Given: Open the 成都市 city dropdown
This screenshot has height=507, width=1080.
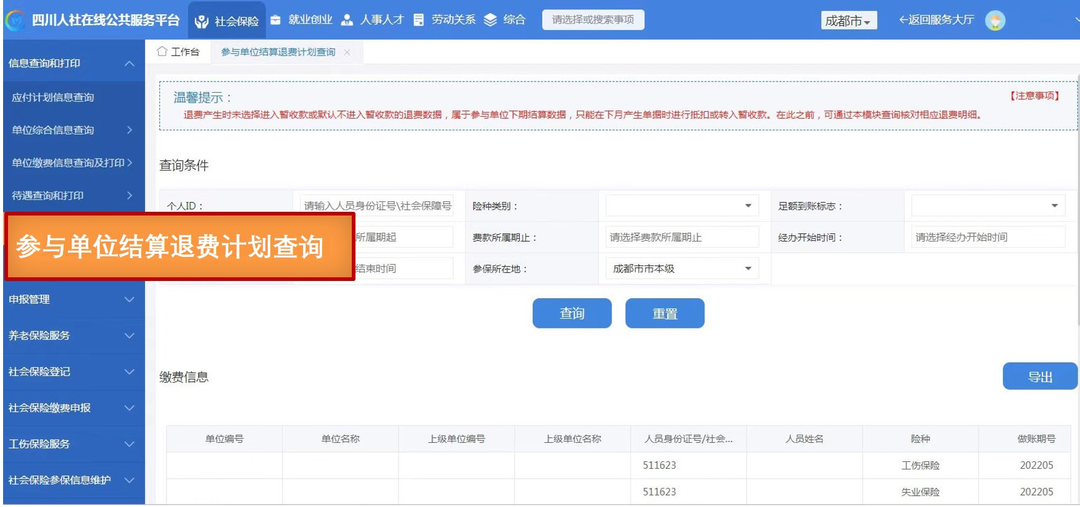Looking at the screenshot, I should (x=849, y=21).
